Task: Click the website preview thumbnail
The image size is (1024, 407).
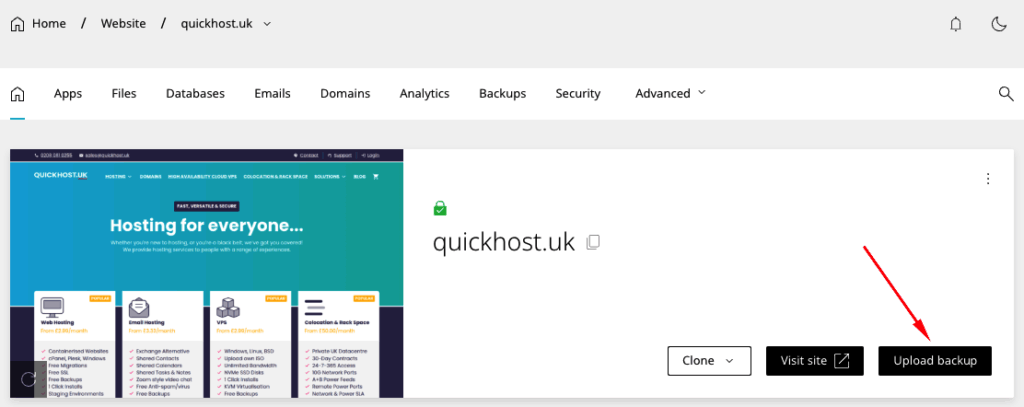Action: 206,273
